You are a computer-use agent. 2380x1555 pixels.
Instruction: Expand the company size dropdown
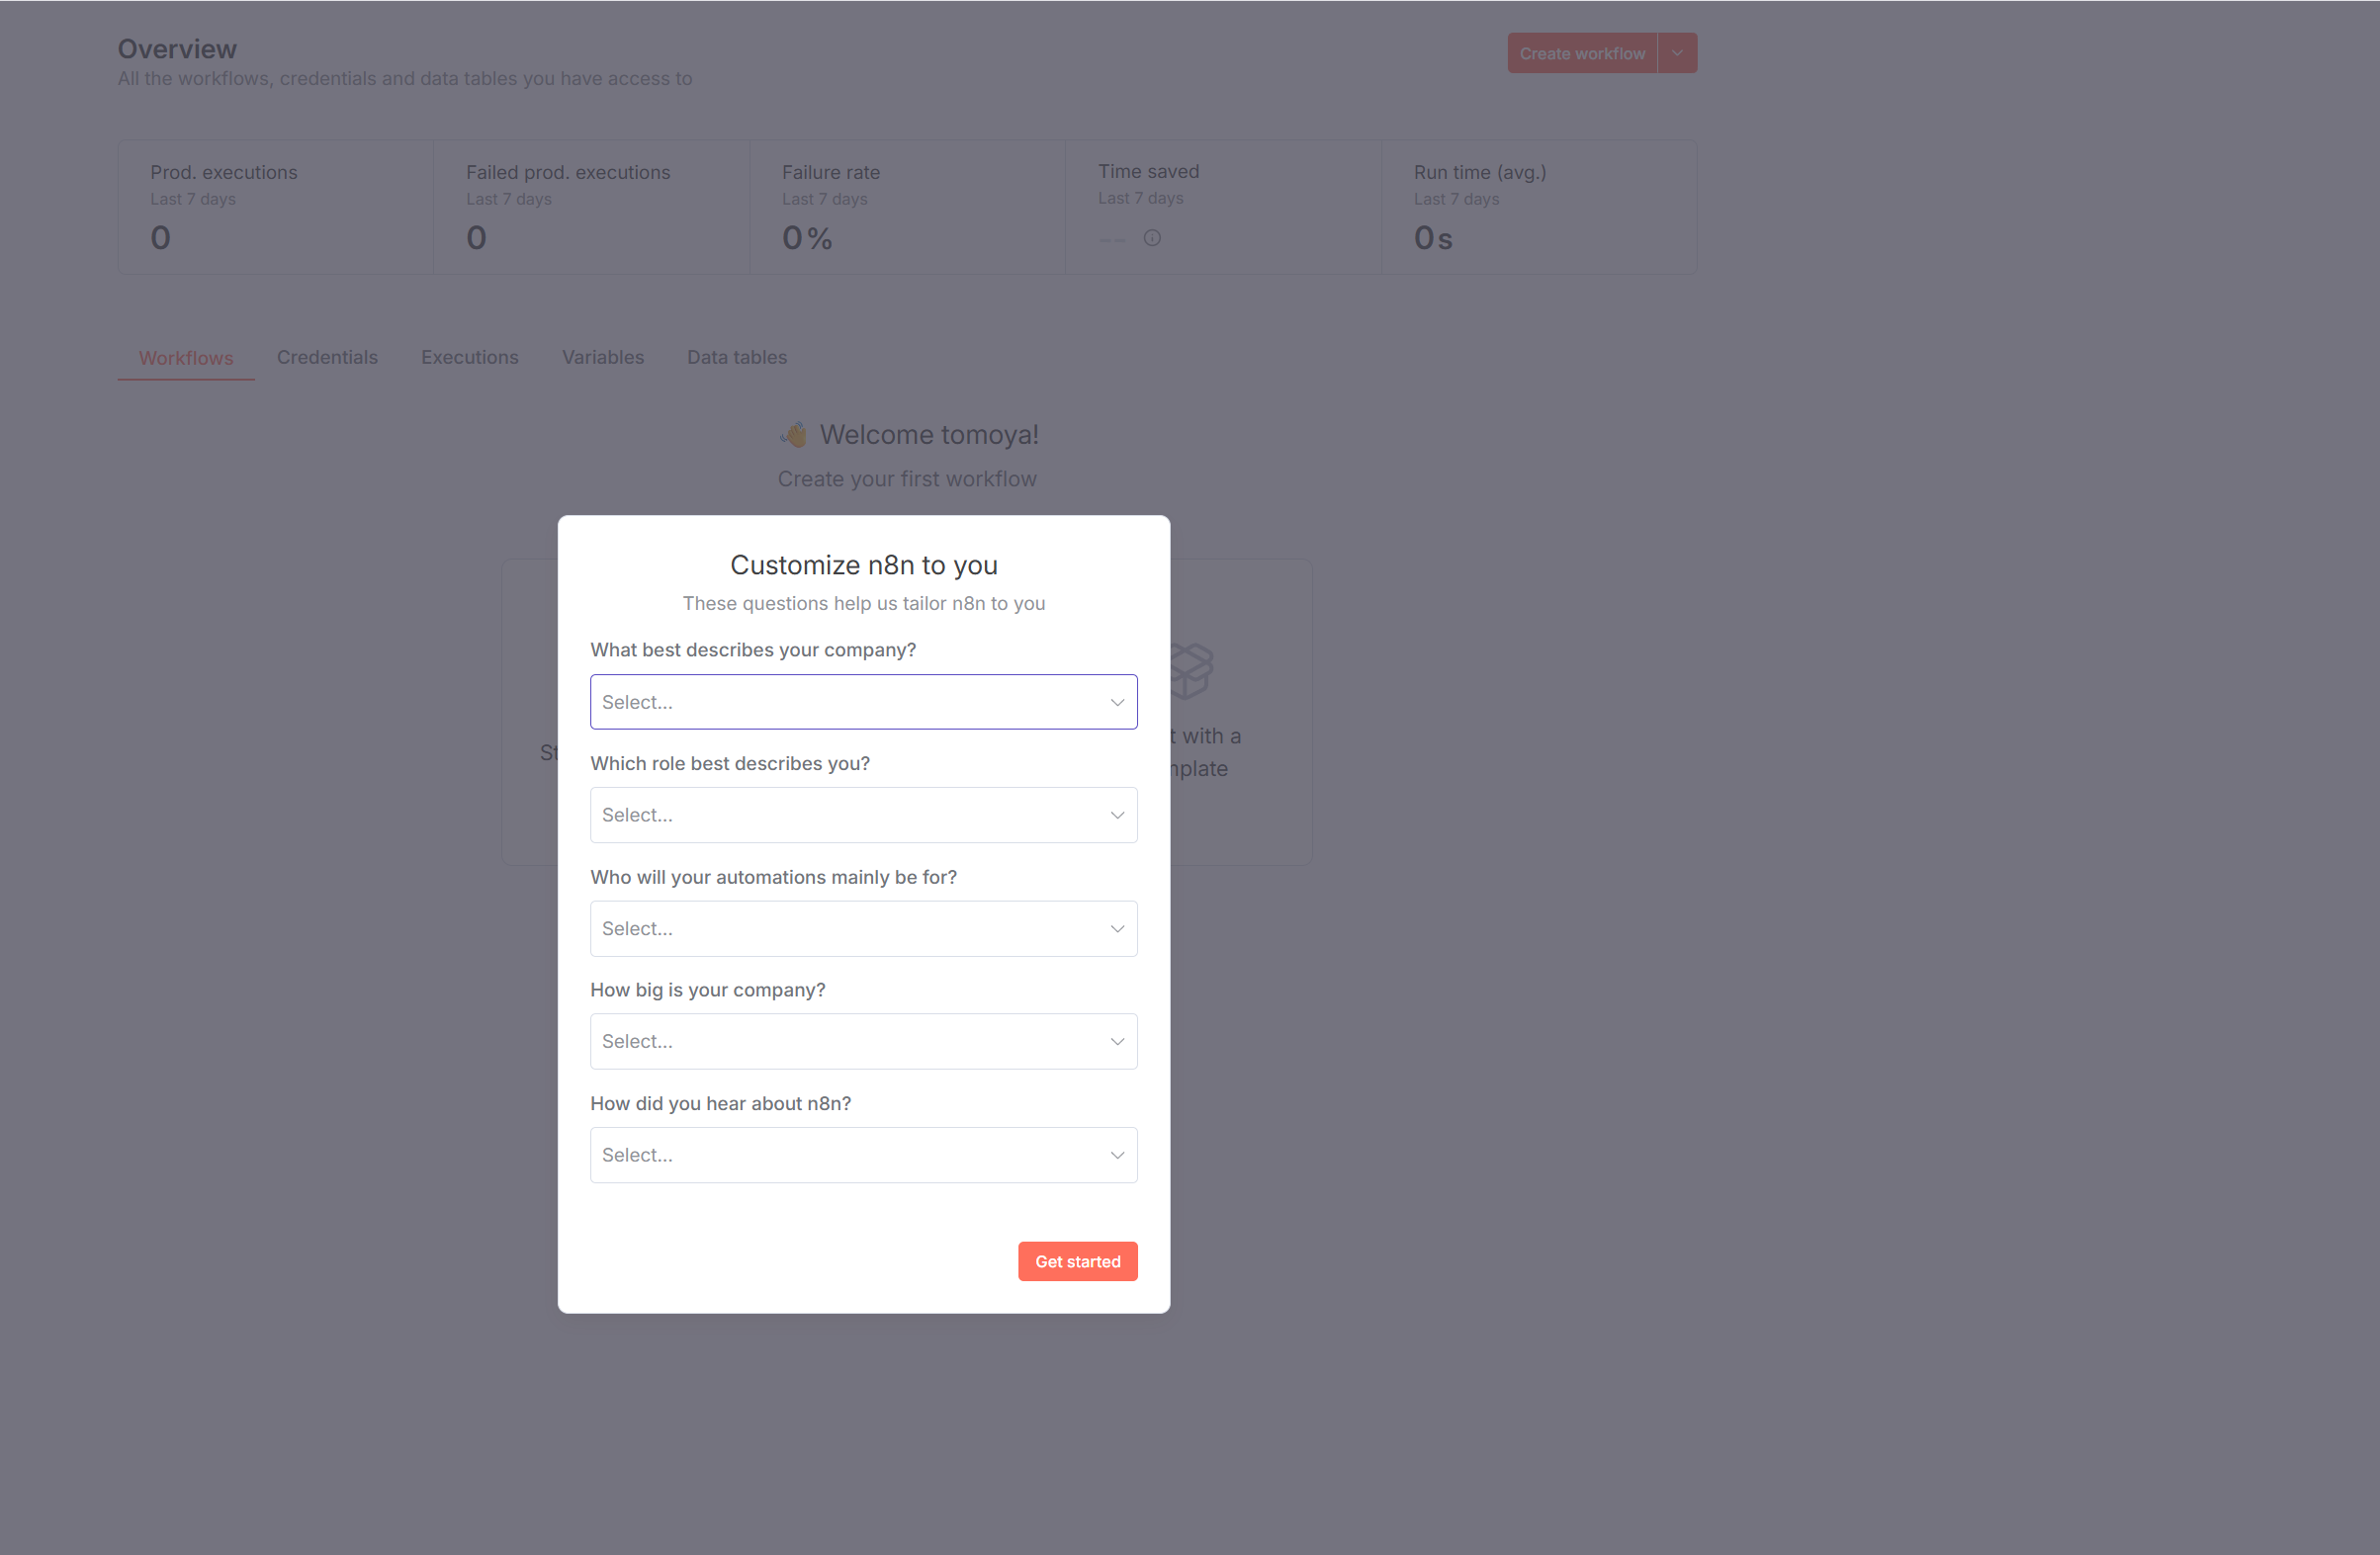(863, 1042)
